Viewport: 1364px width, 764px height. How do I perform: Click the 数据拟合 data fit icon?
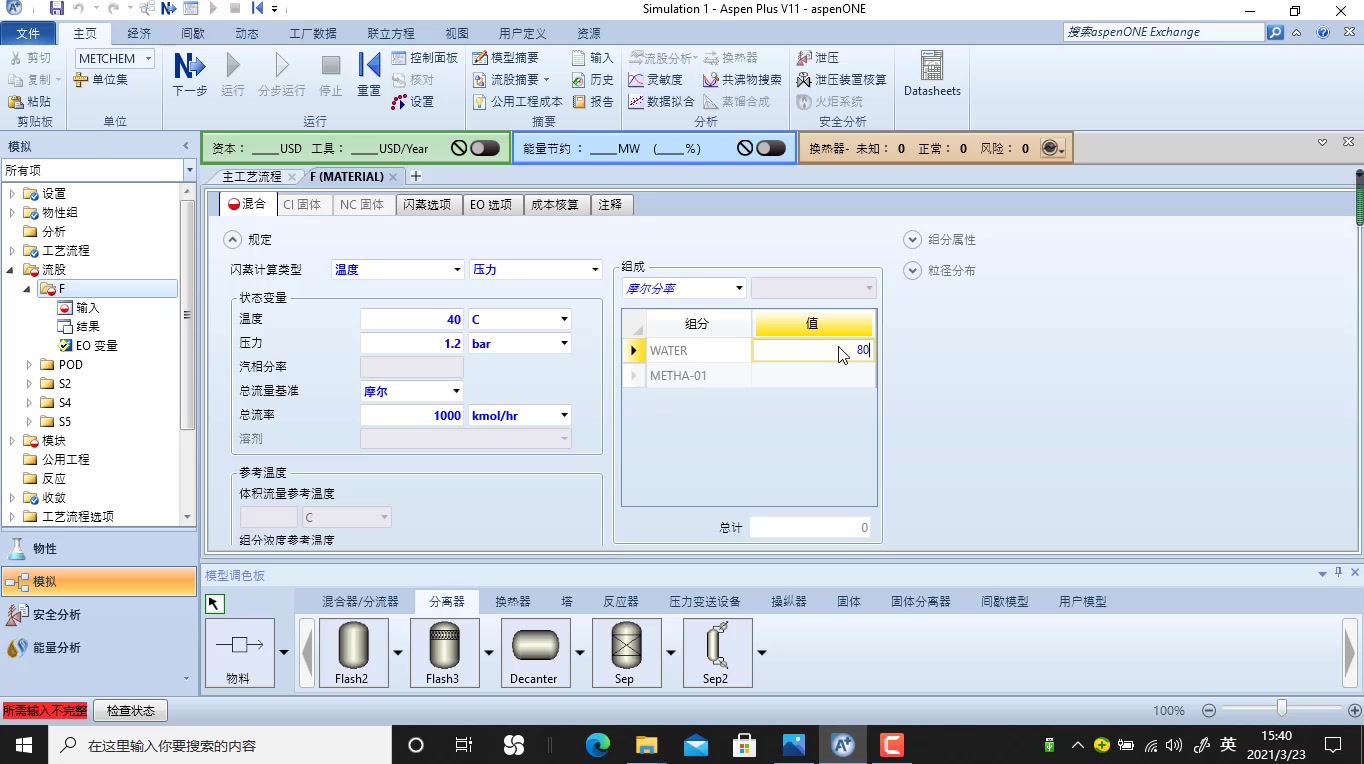coord(660,100)
